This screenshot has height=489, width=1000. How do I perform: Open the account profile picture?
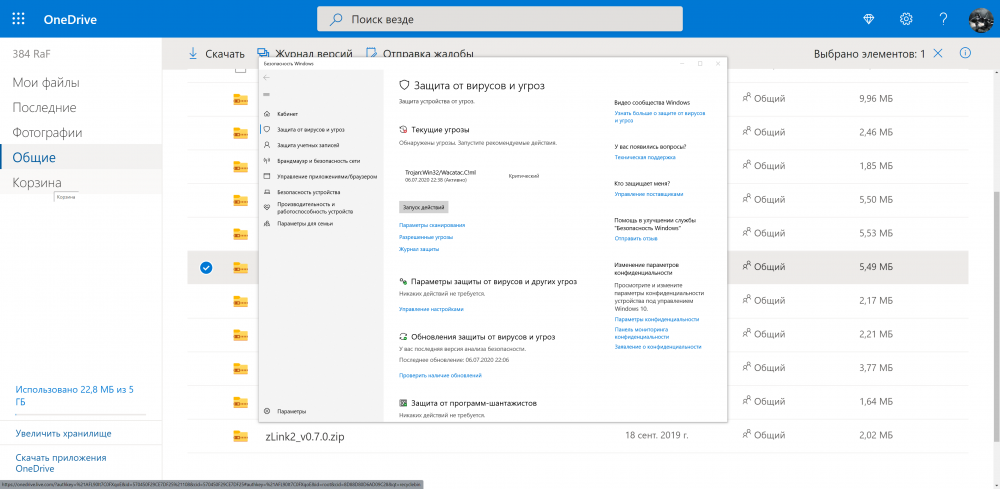pyautogui.click(x=980, y=19)
